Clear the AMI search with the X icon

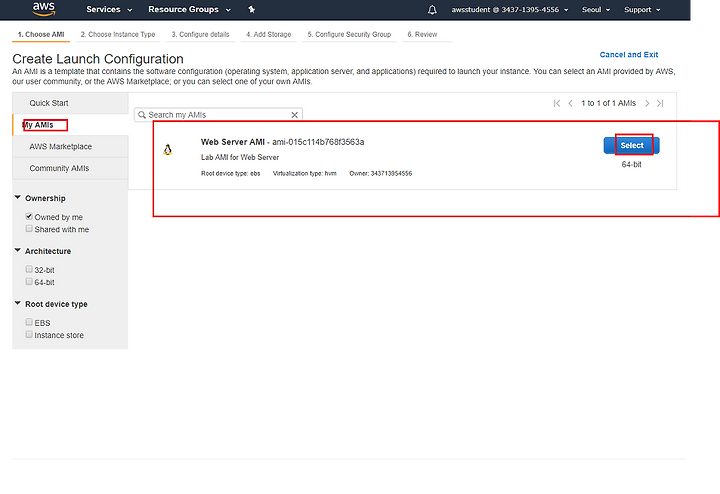click(295, 115)
